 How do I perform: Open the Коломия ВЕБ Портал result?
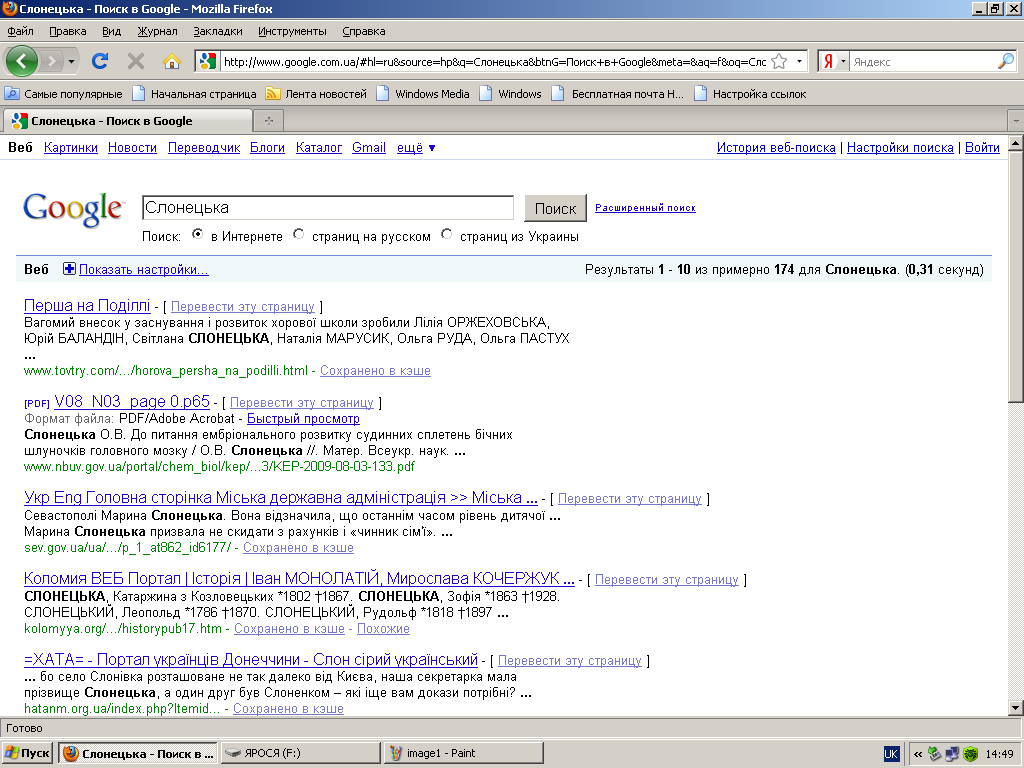299,578
